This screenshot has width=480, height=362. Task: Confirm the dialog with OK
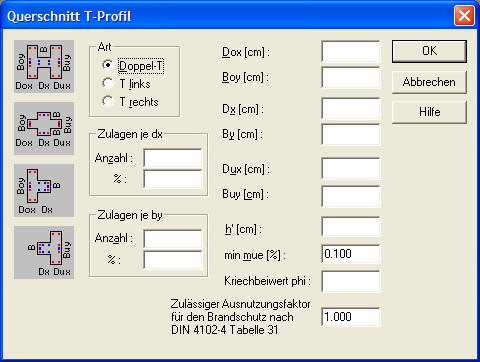tap(429, 51)
